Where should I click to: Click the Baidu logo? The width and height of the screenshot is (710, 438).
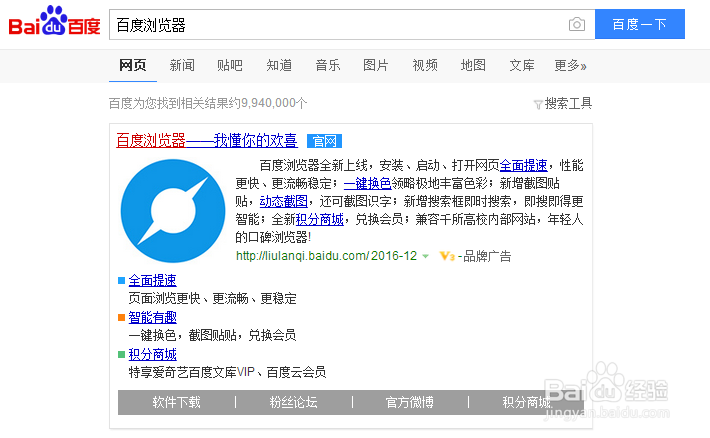54,21
